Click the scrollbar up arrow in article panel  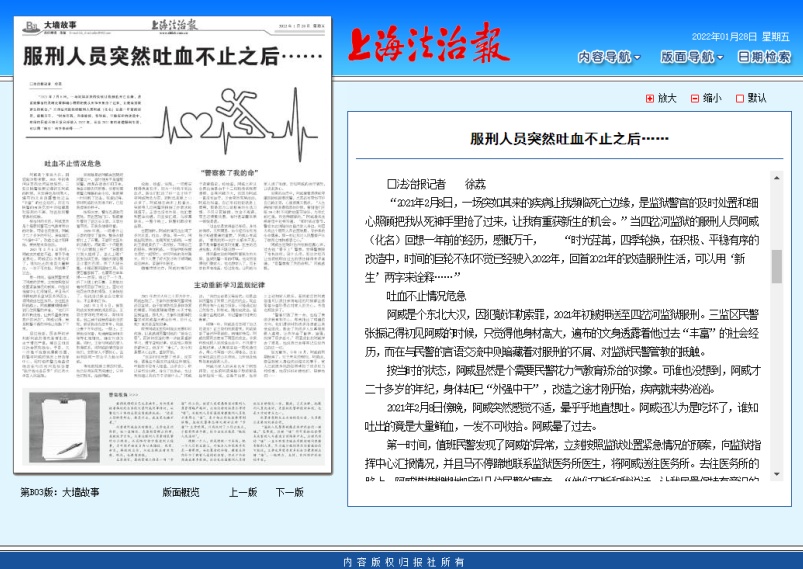[776, 178]
